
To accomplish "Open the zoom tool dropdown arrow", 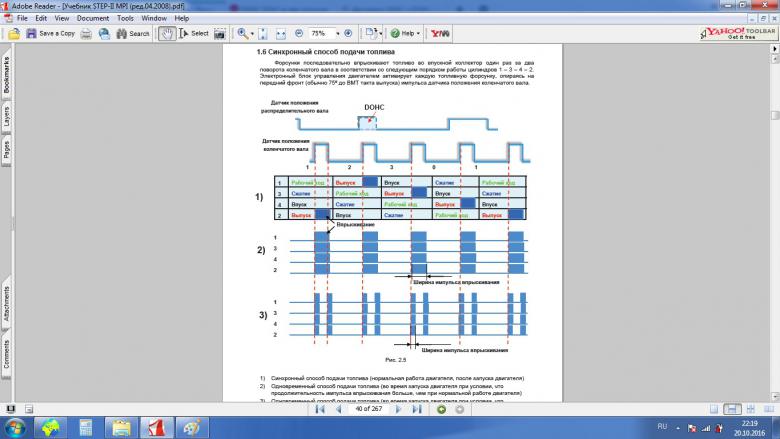I will point(252,34).
